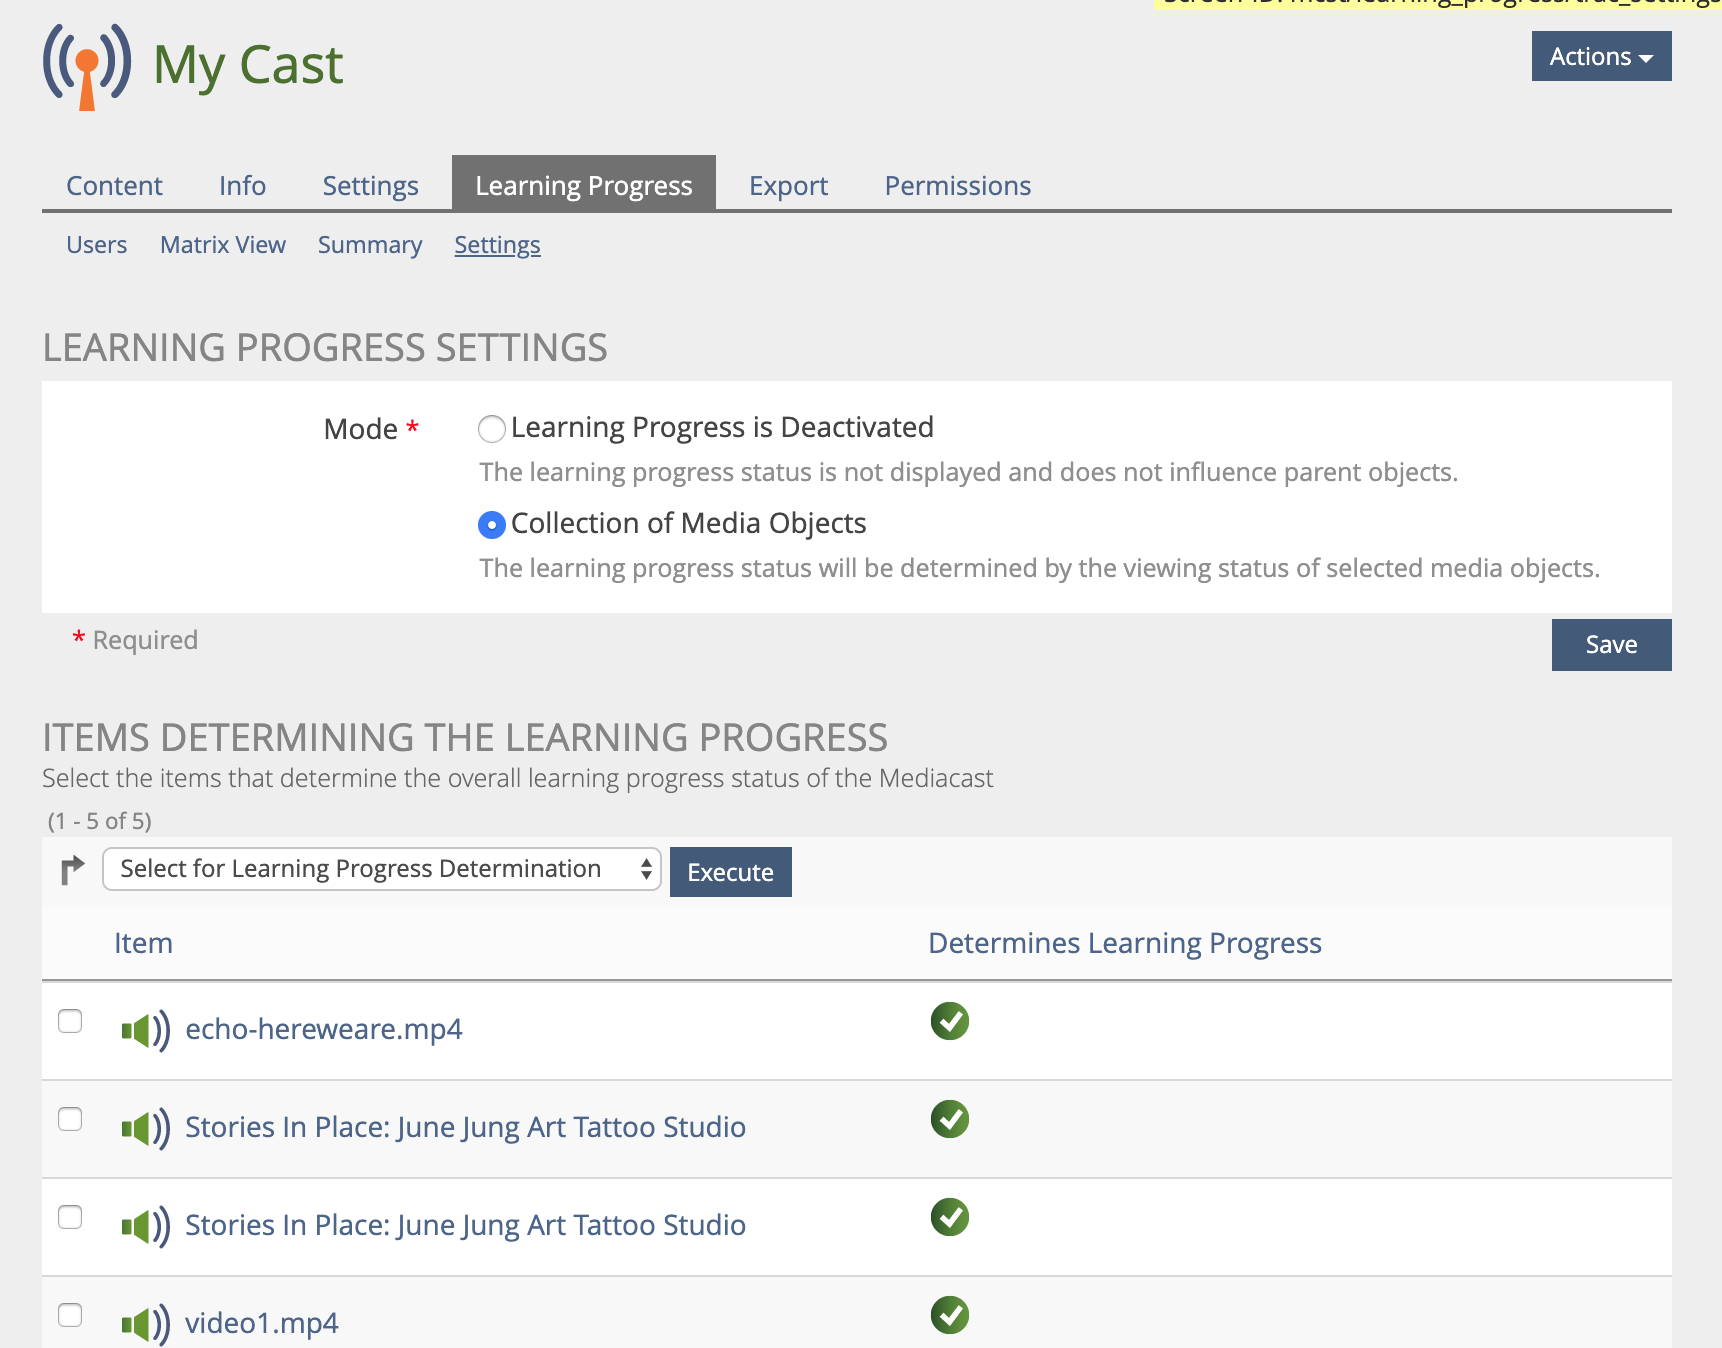1722x1348 pixels.
Task: Open the Actions dropdown menu
Action: pyautogui.click(x=1600, y=57)
